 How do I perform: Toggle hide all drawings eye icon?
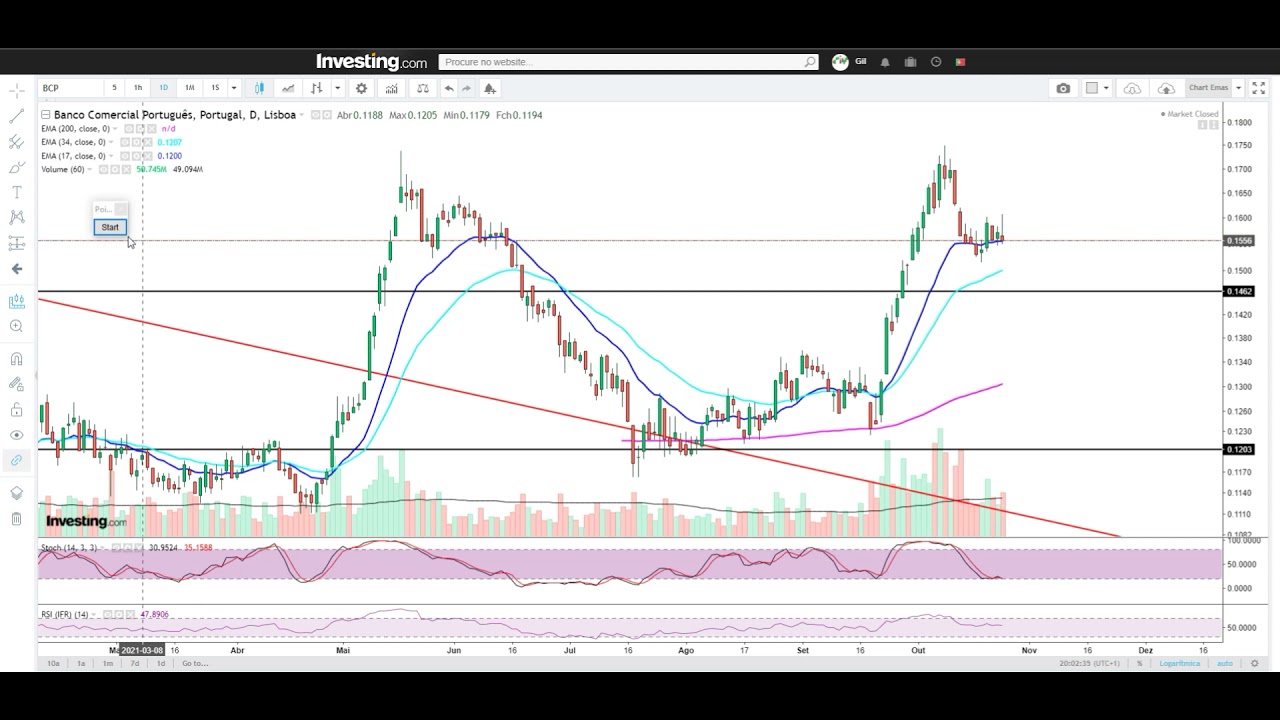pyautogui.click(x=16, y=435)
